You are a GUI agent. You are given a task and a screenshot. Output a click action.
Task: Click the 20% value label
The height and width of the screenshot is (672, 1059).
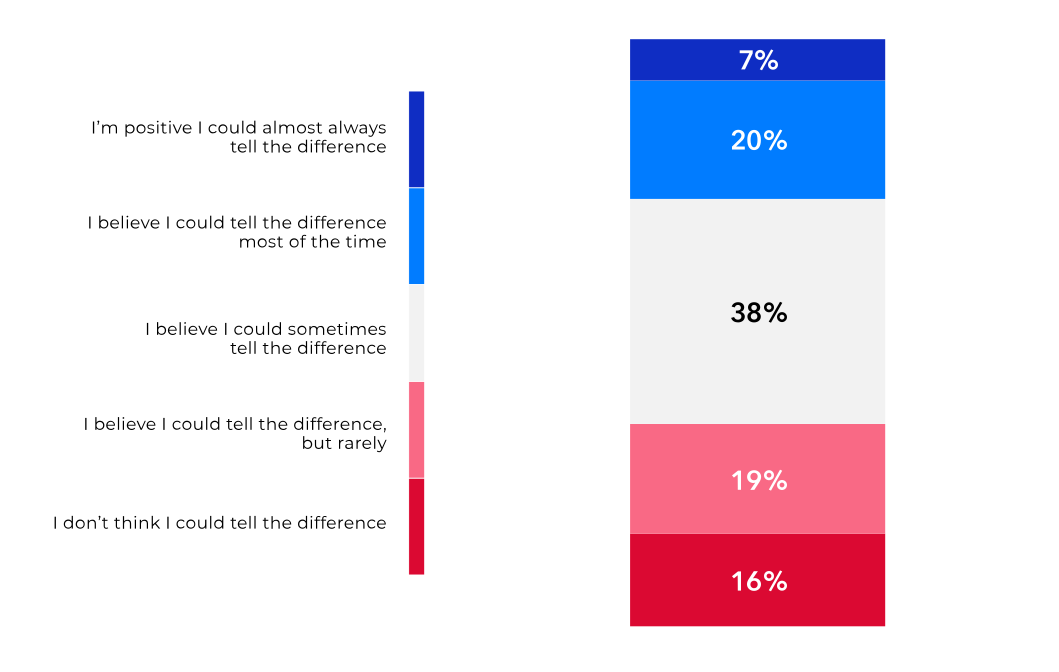click(758, 141)
